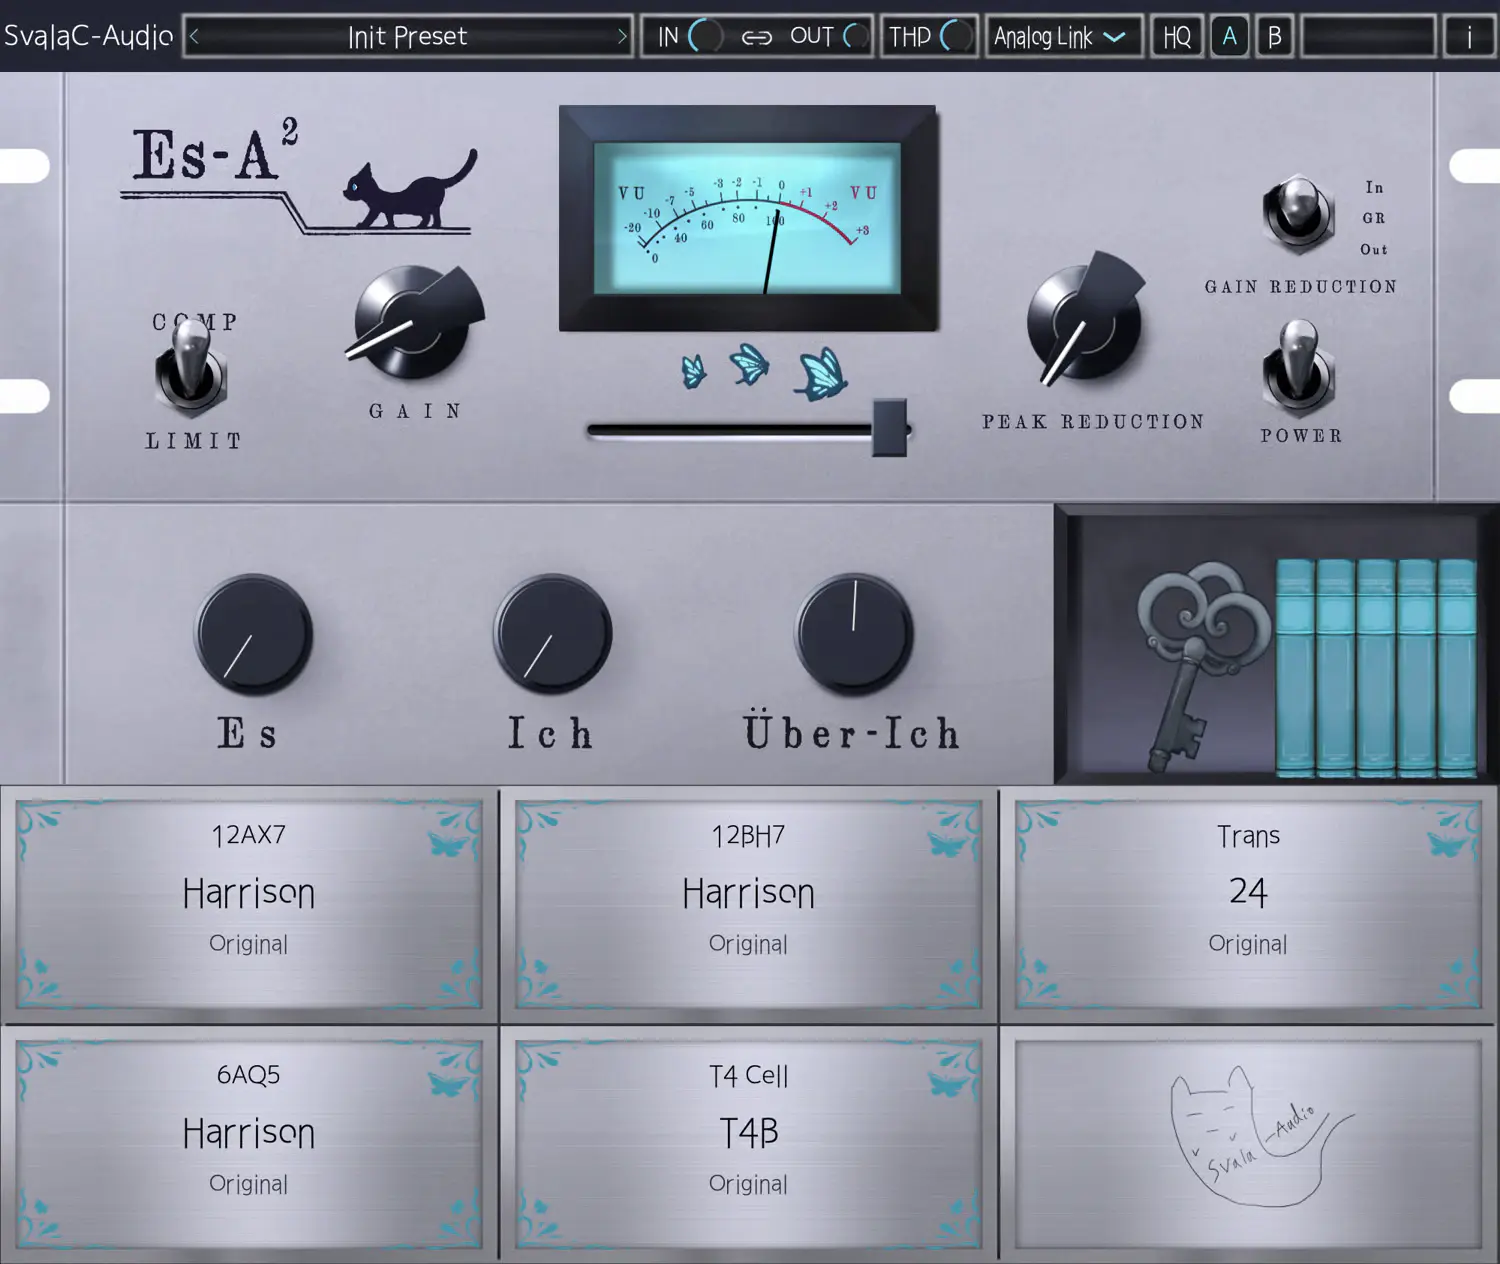Click 'Original' under T4 Cell T4B
The image size is (1500, 1264).
coord(748,1184)
